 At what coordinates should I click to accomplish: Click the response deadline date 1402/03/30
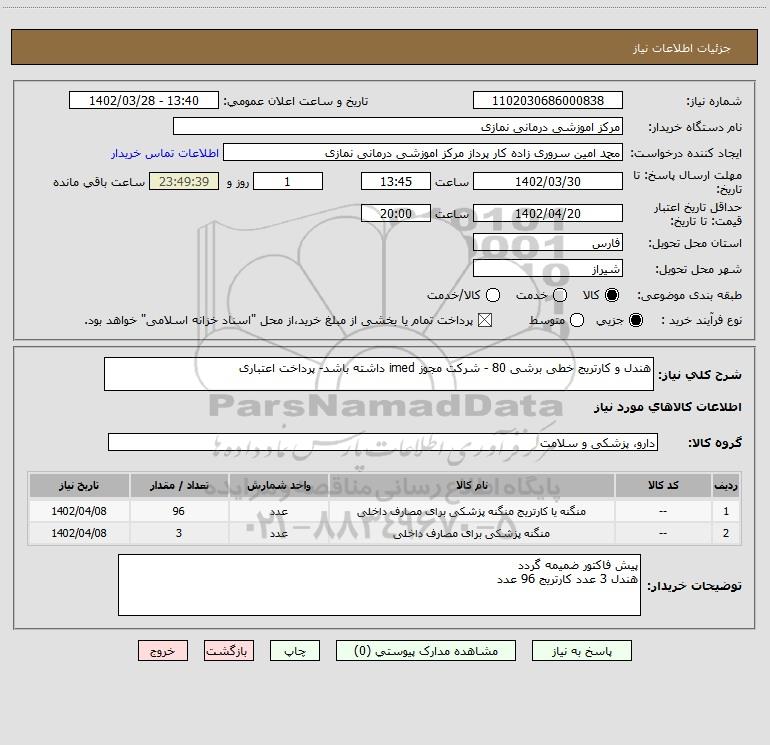tap(548, 181)
